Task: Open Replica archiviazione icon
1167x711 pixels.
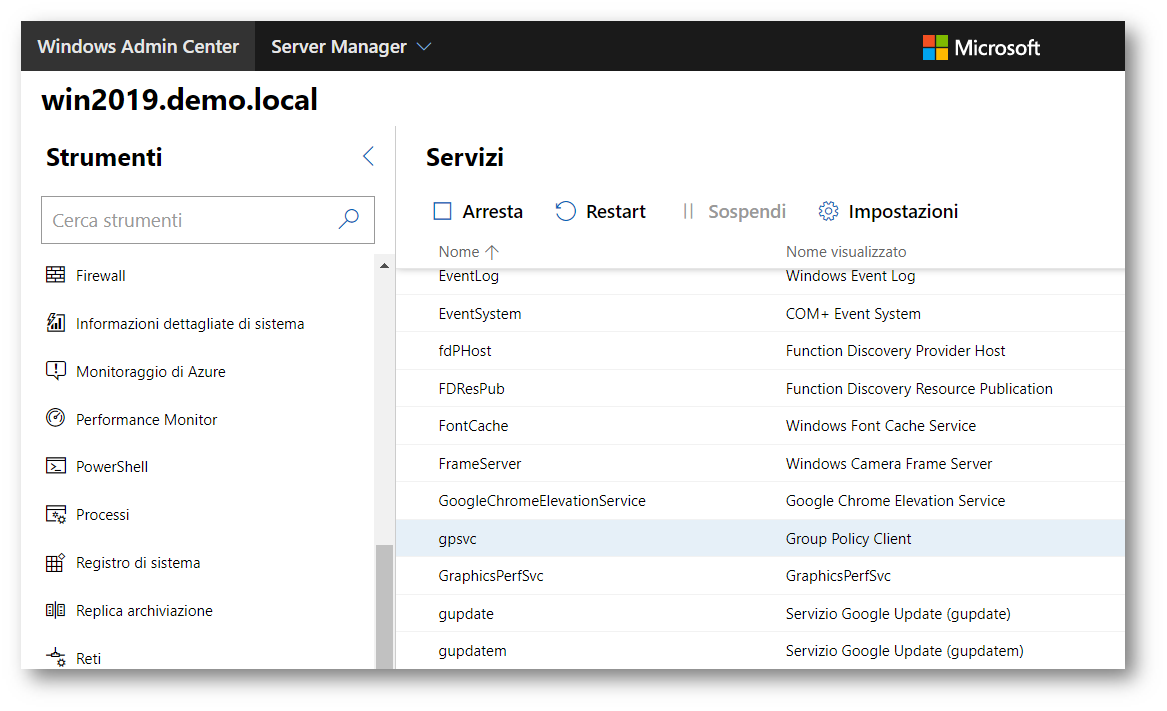Action: (x=55, y=610)
